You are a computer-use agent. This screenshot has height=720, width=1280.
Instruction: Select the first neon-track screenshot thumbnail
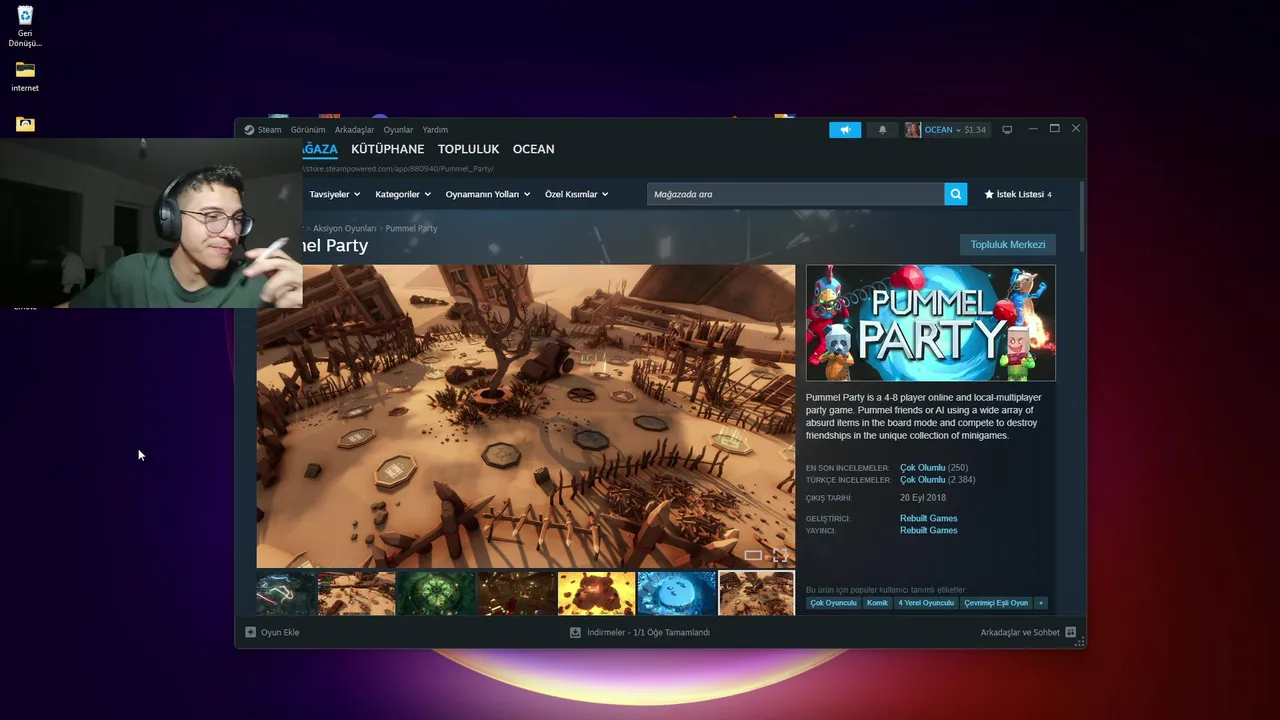(x=286, y=593)
